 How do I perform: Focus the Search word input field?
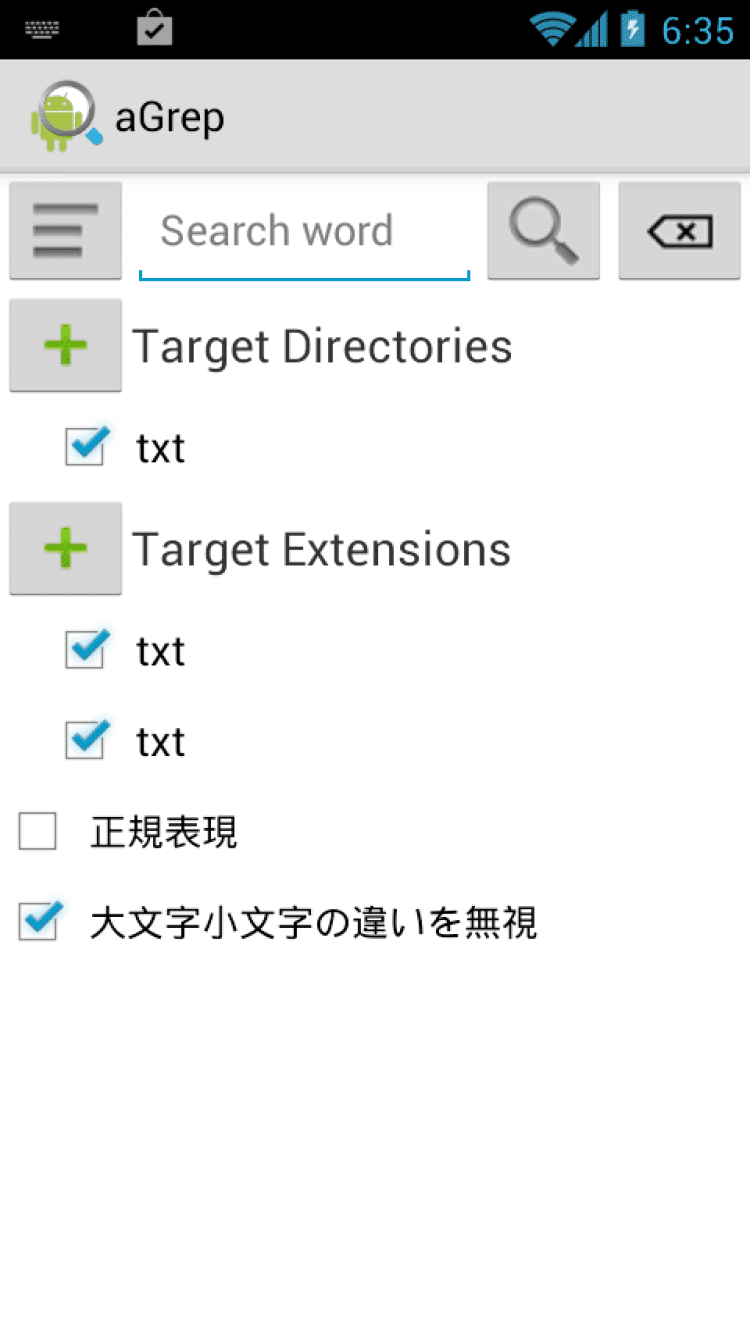[304, 231]
